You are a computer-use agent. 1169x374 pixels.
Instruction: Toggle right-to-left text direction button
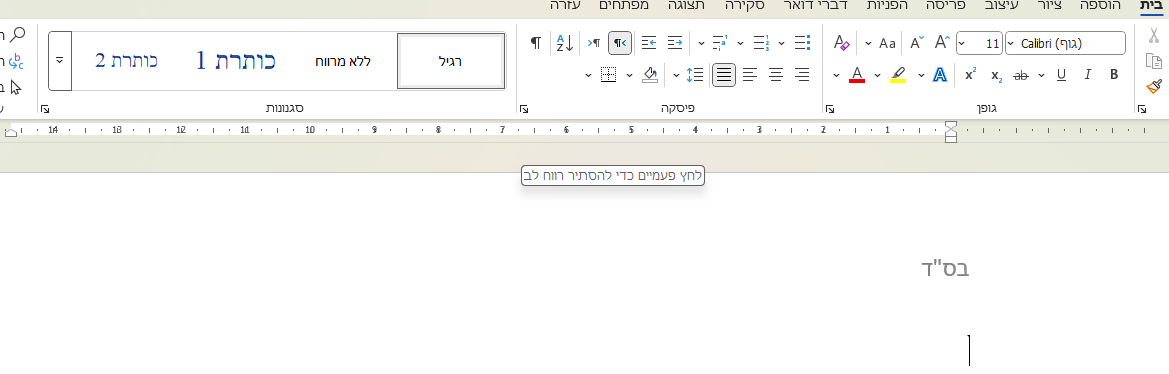coord(620,43)
